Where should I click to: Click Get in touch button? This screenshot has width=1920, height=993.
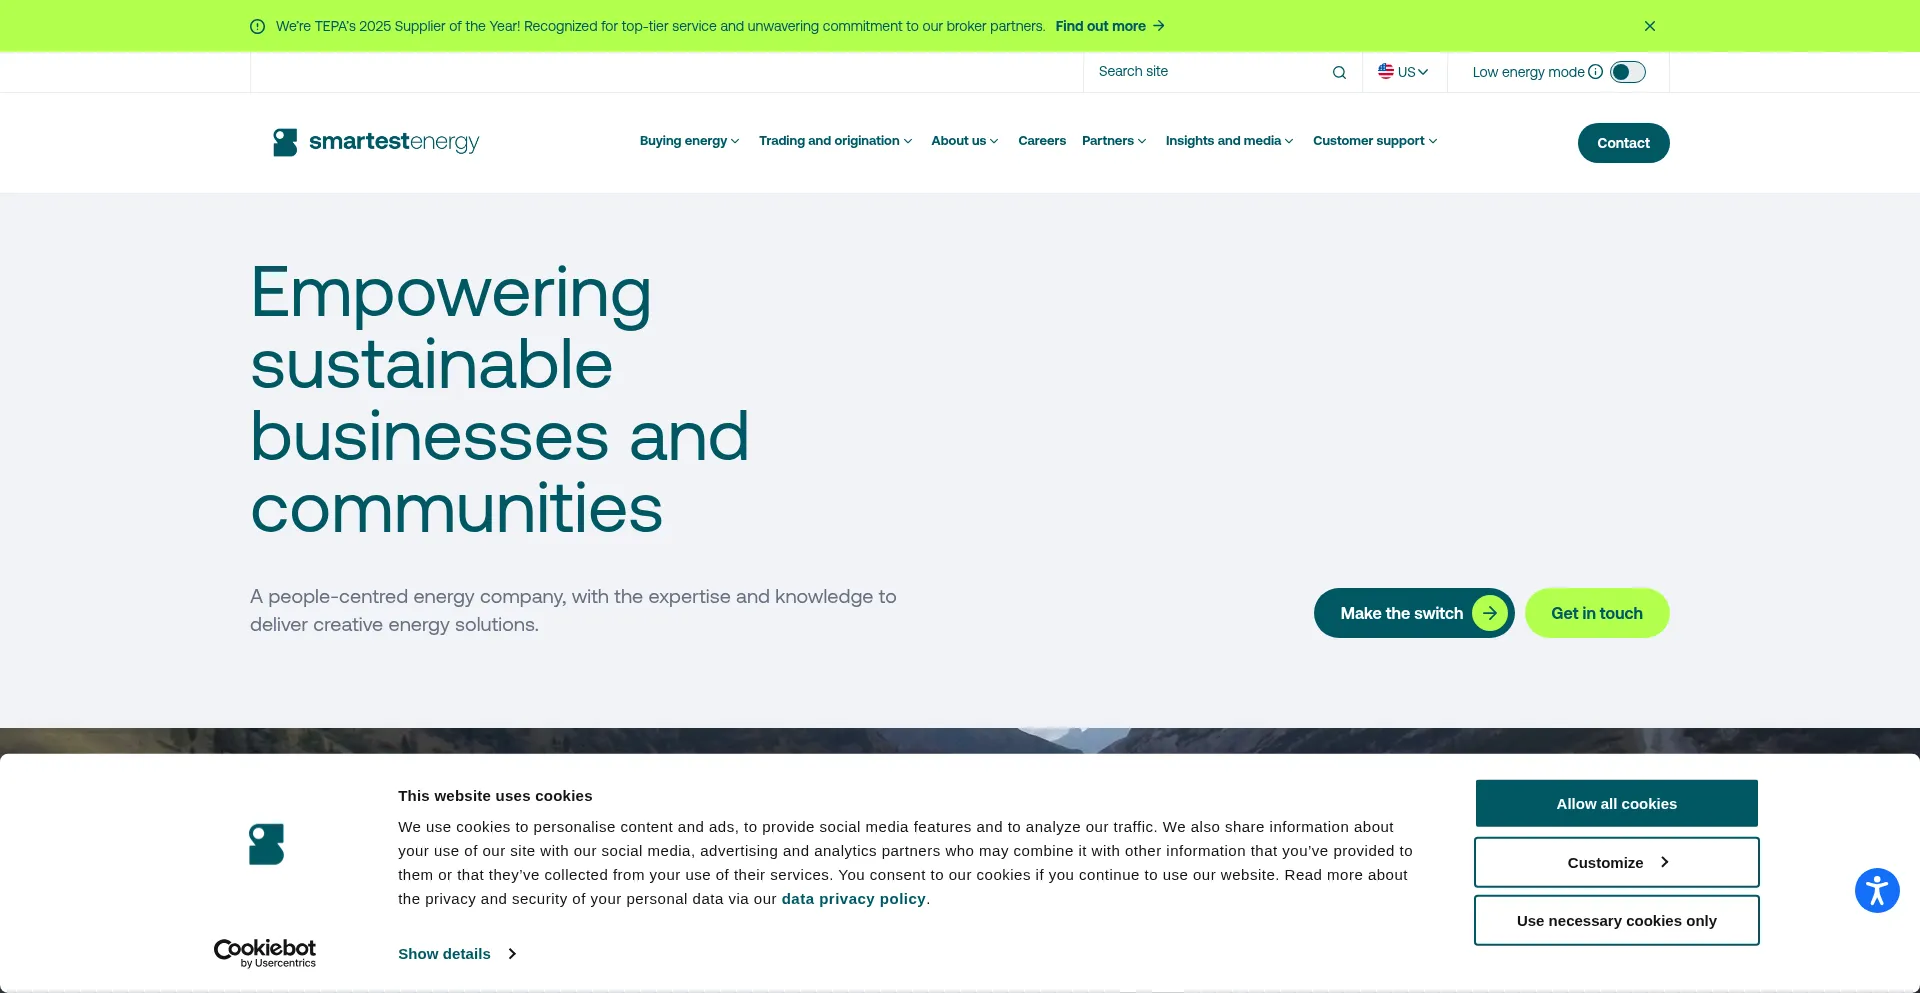pyautogui.click(x=1596, y=613)
